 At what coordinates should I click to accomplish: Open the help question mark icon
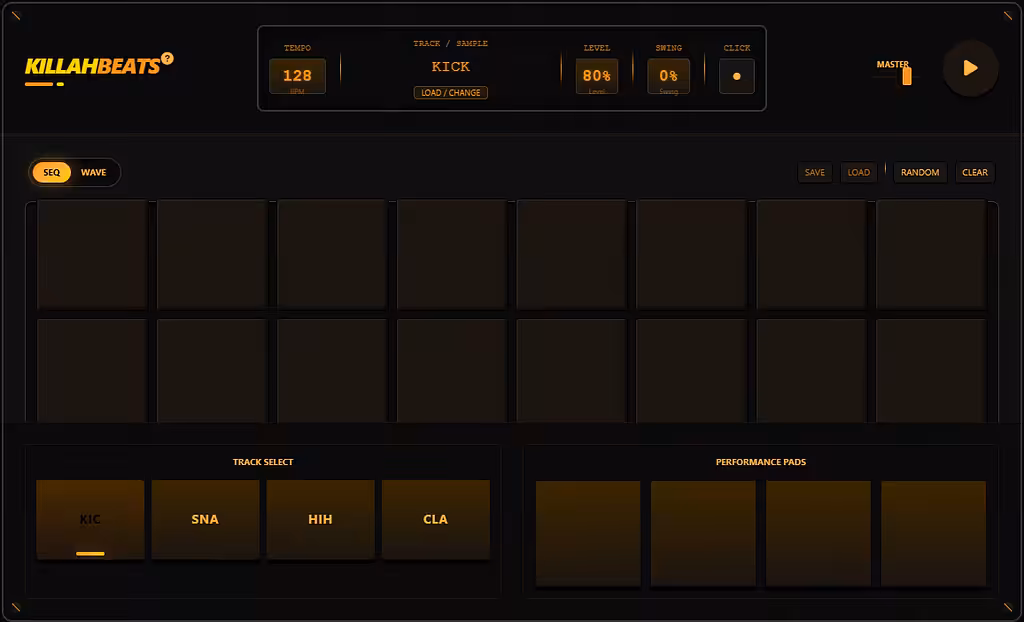click(x=167, y=58)
